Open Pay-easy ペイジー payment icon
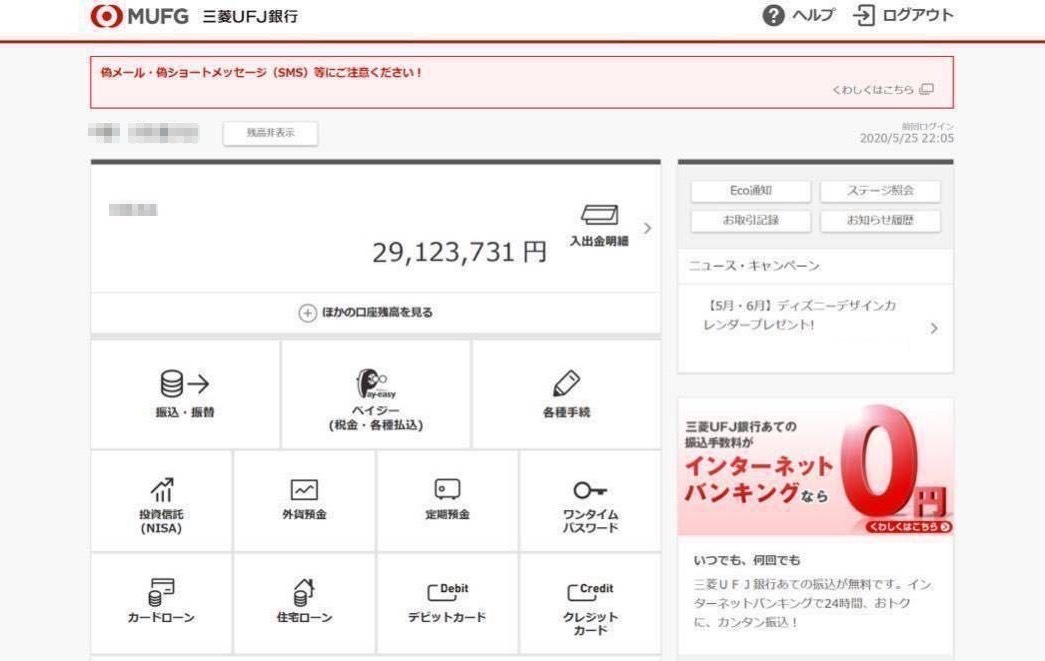Image resolution: width=1045 pixels, height=661 pixels. click(x=375, y=383)
